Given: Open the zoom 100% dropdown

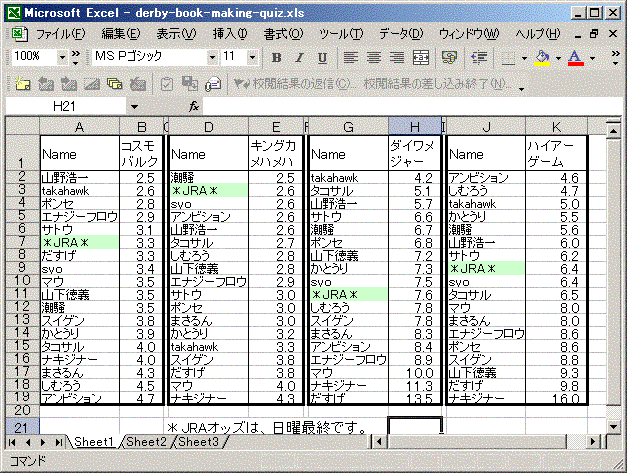Looking at the screenshot, I should click(x=62, y=58).
